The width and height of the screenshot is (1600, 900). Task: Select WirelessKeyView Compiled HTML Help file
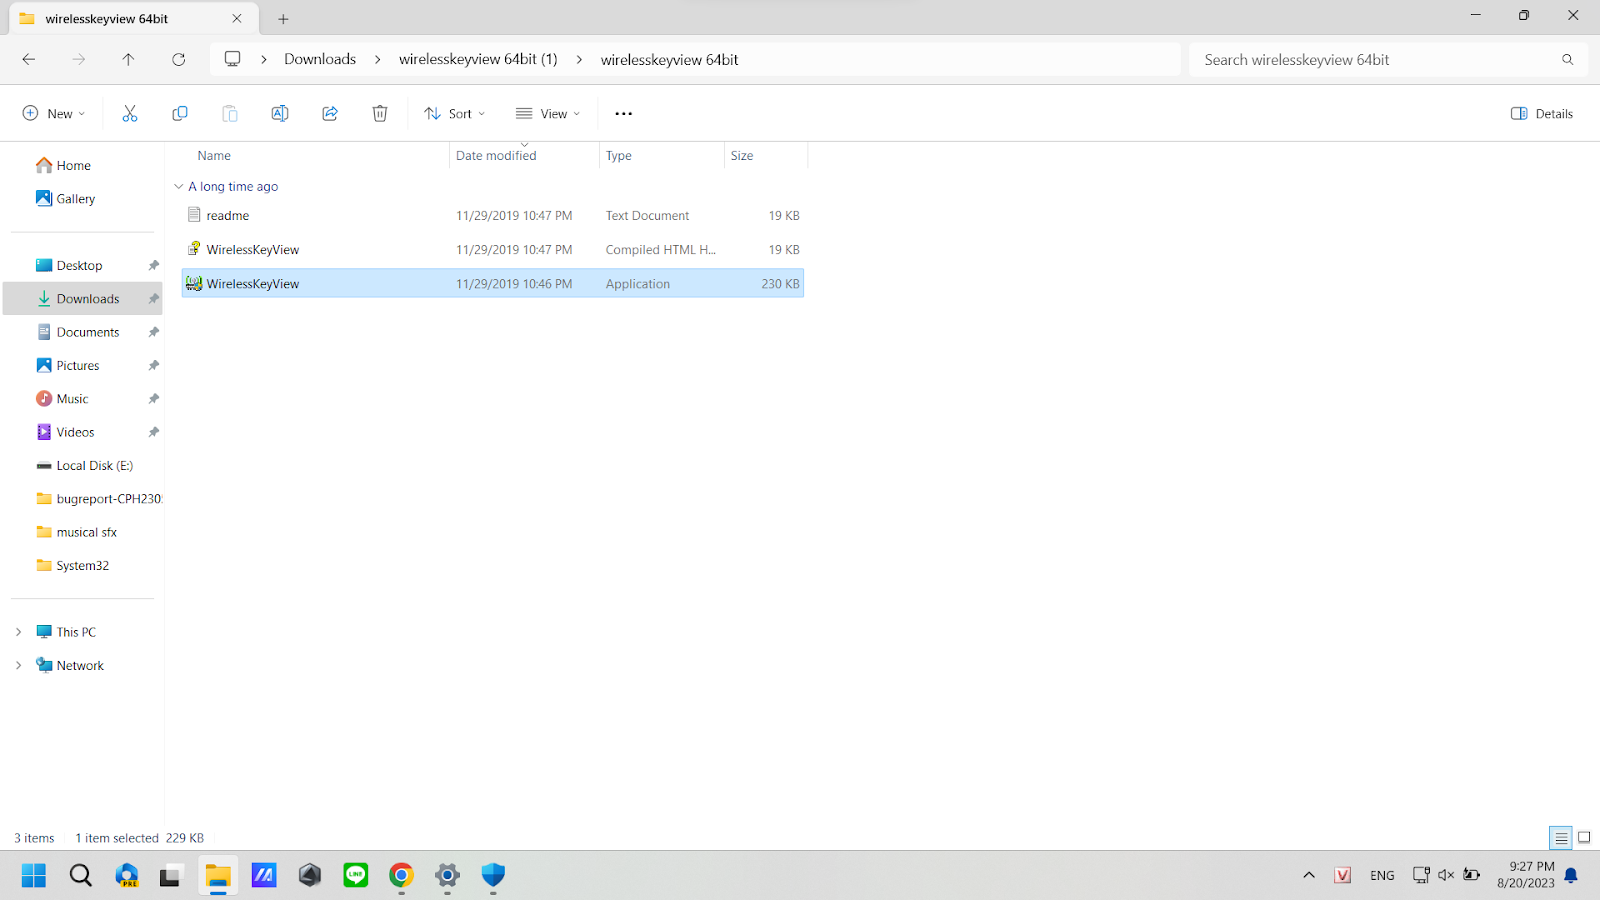coord(492,250)
